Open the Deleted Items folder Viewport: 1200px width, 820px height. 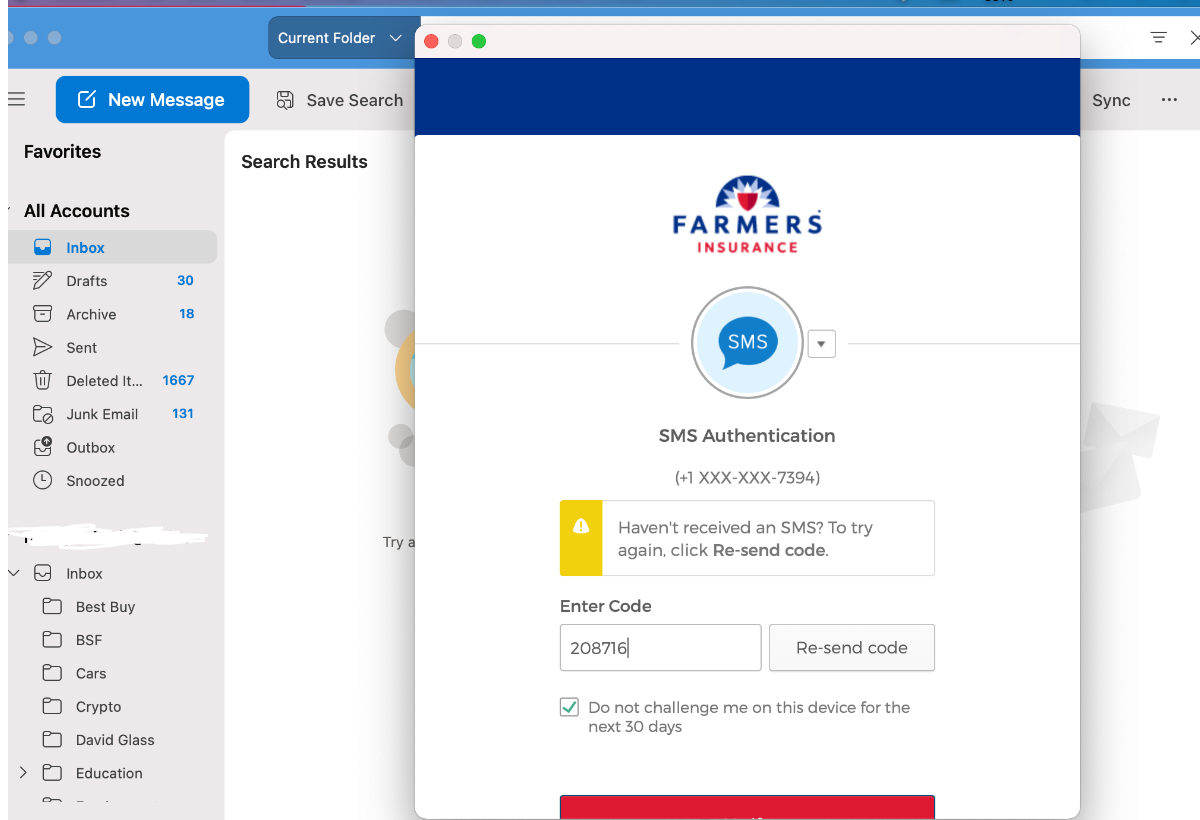112,380
